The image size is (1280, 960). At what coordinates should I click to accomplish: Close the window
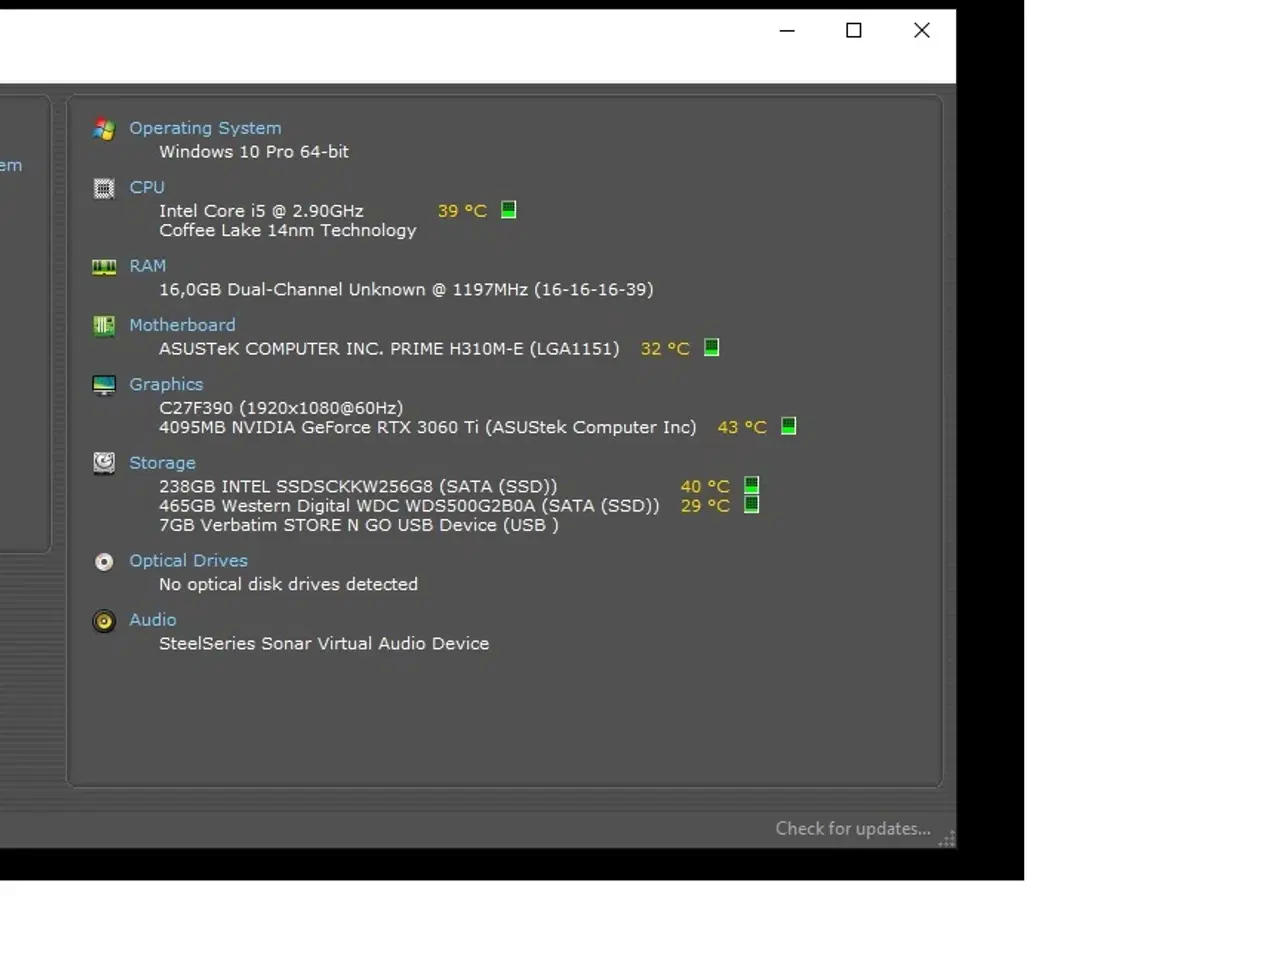[x=922, y=30]
